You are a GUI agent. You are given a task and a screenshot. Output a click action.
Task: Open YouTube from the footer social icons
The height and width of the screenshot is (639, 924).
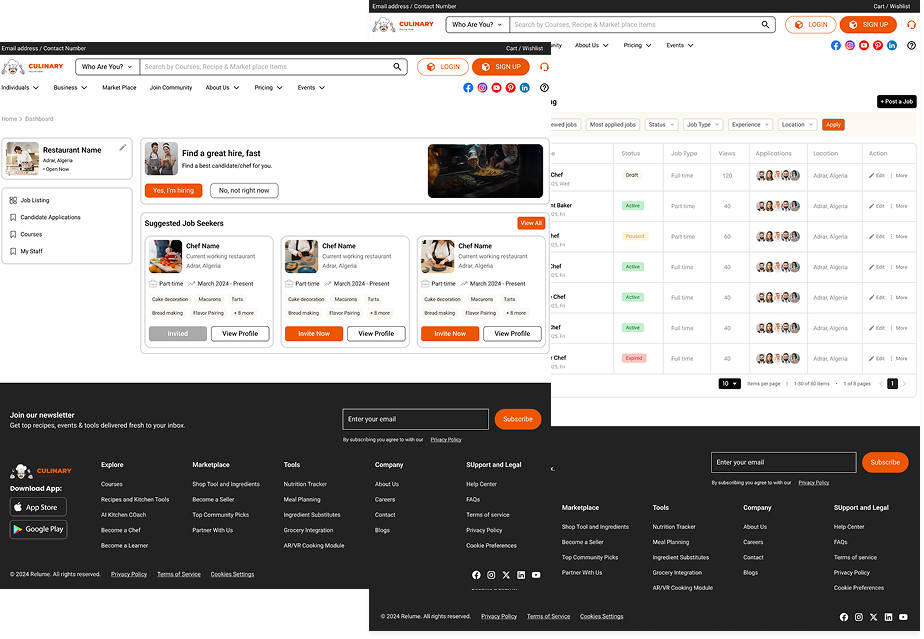[x=536, y=575]
